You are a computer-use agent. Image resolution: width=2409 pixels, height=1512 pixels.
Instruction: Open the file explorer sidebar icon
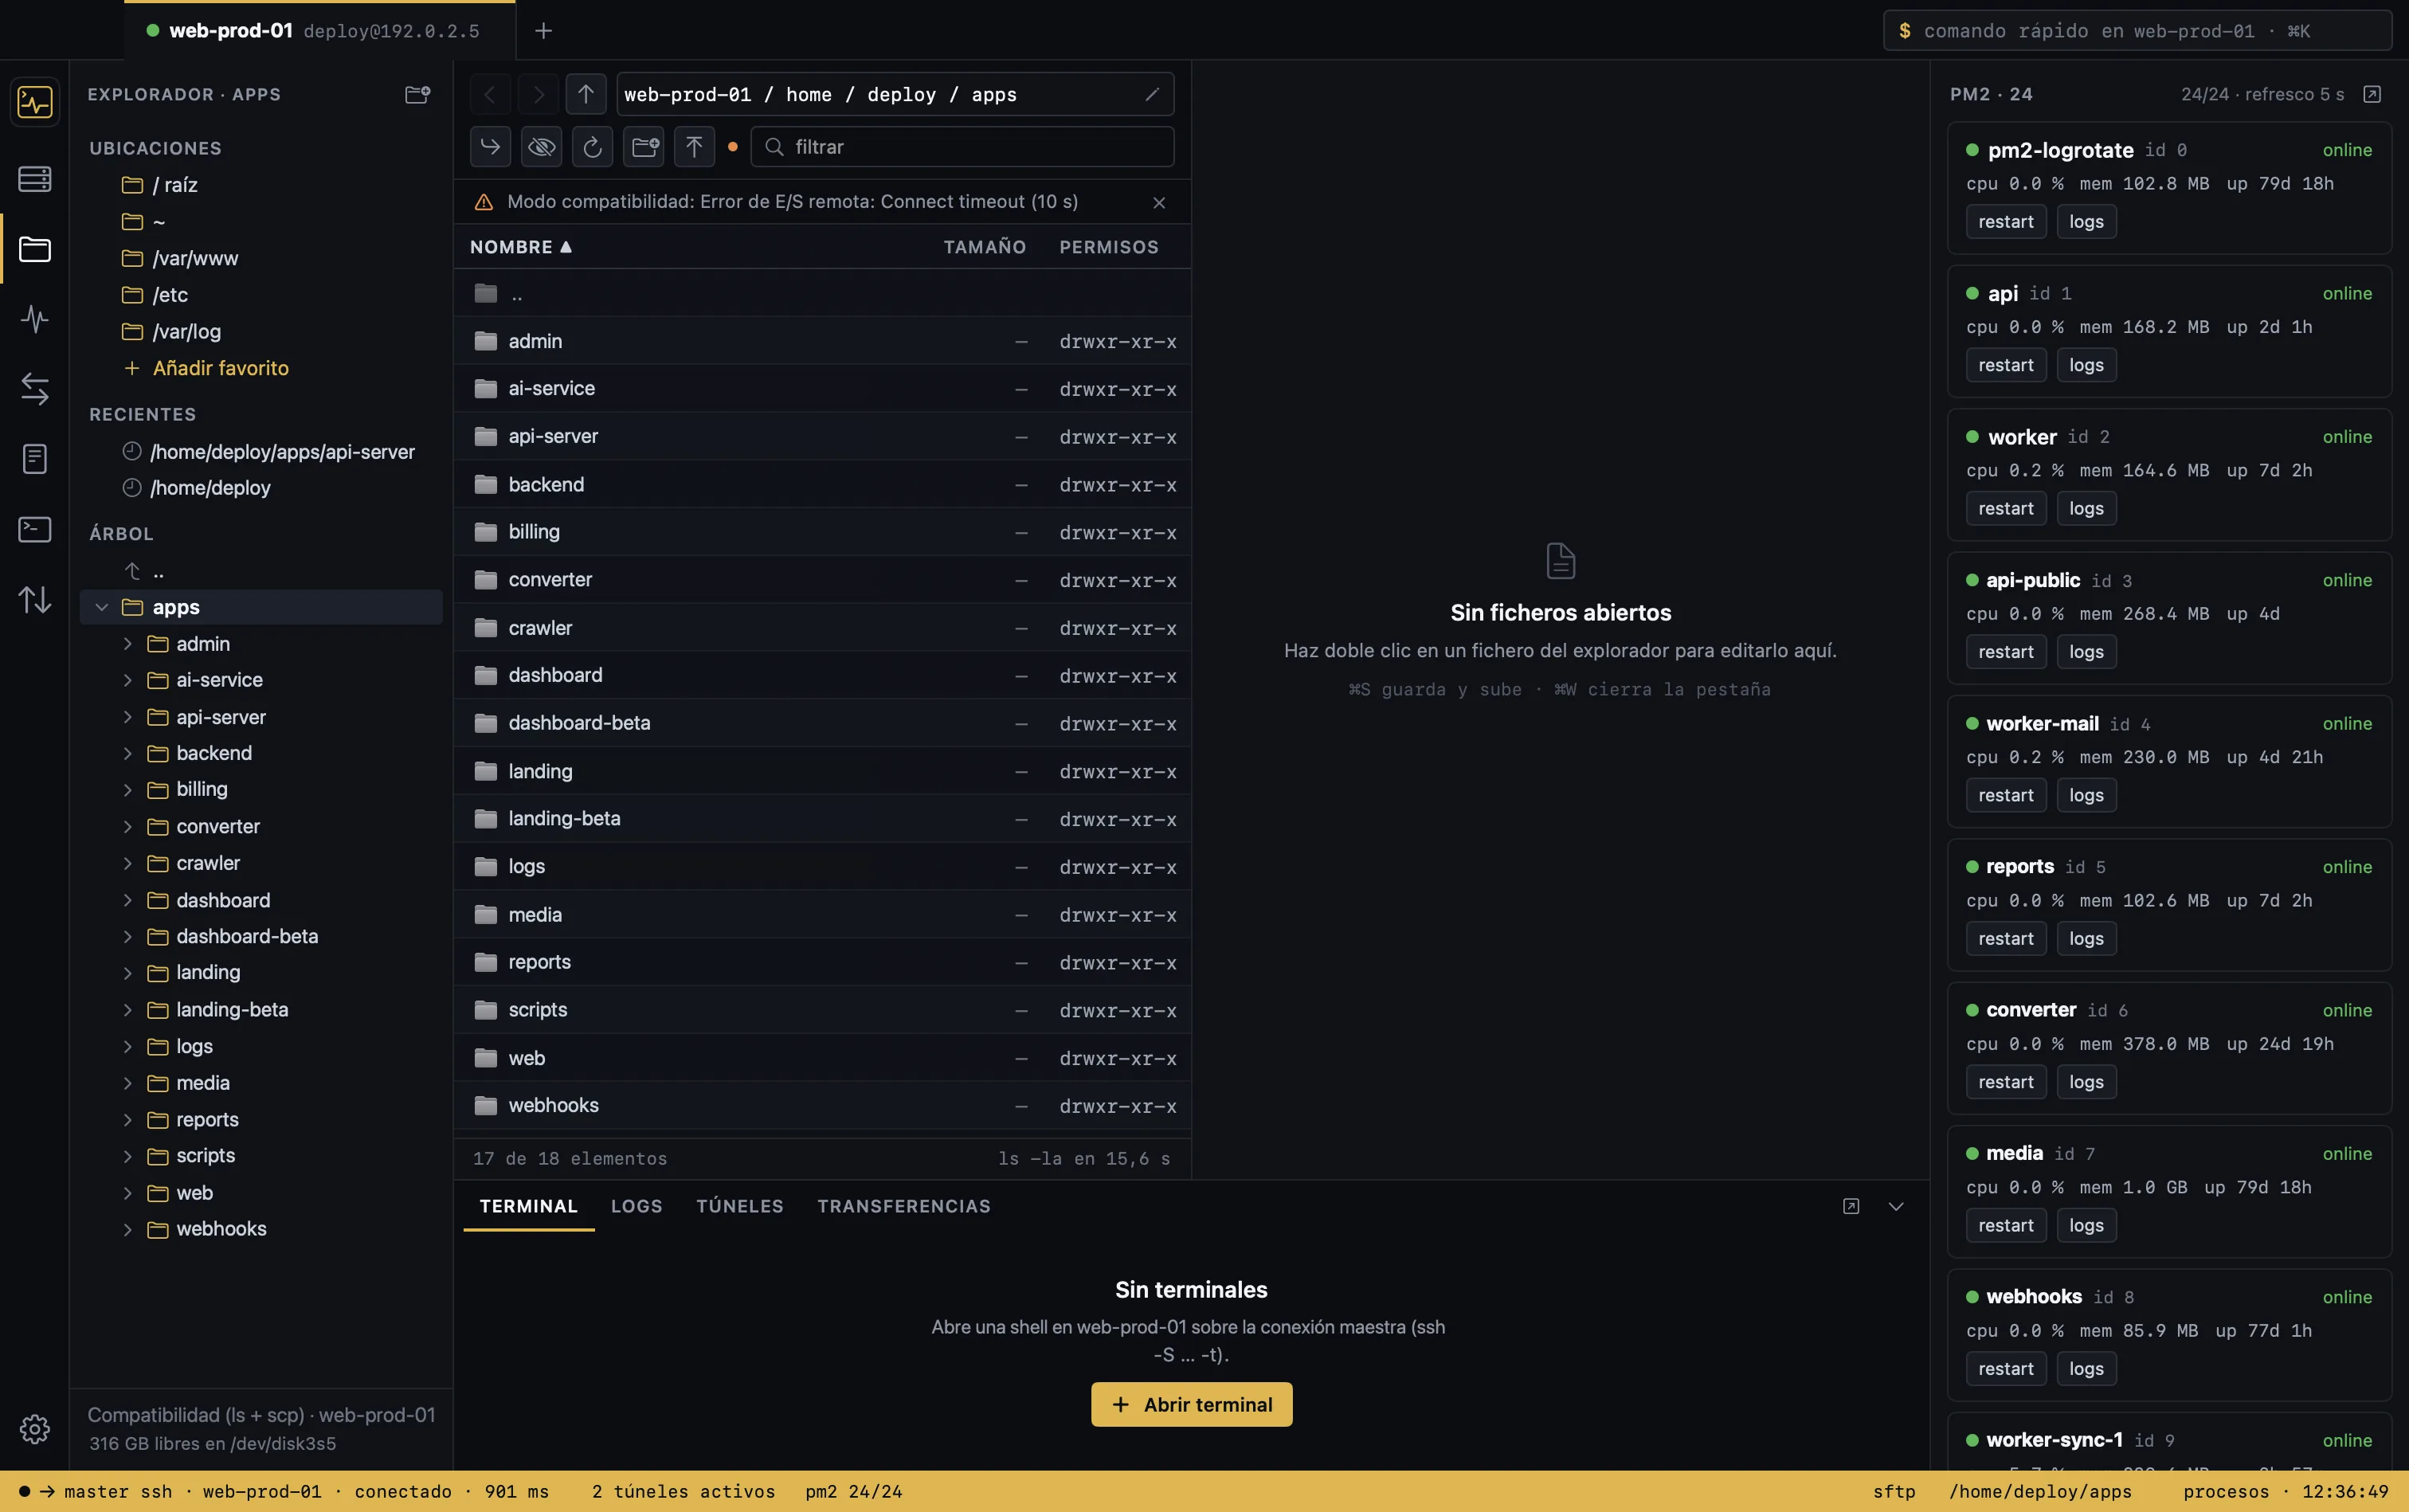[x=35, y=249]
